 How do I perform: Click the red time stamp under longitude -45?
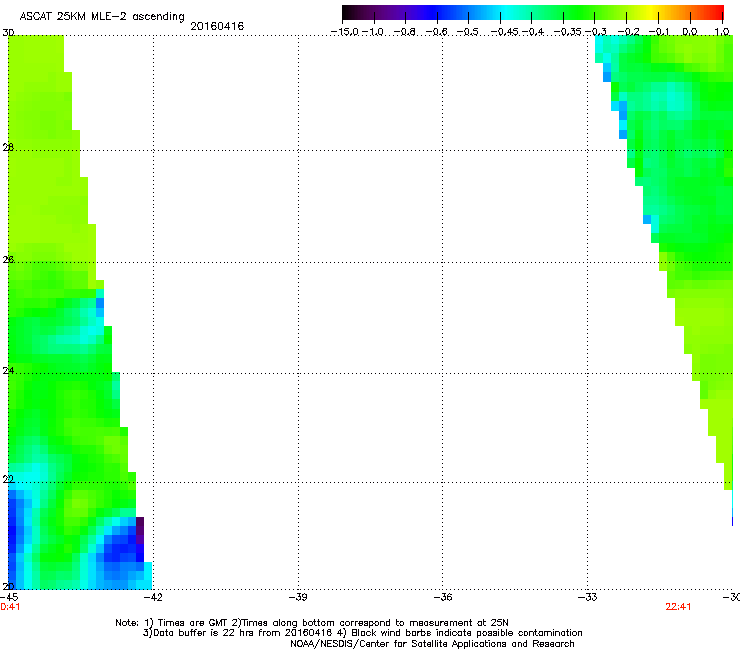coord(10,607)
